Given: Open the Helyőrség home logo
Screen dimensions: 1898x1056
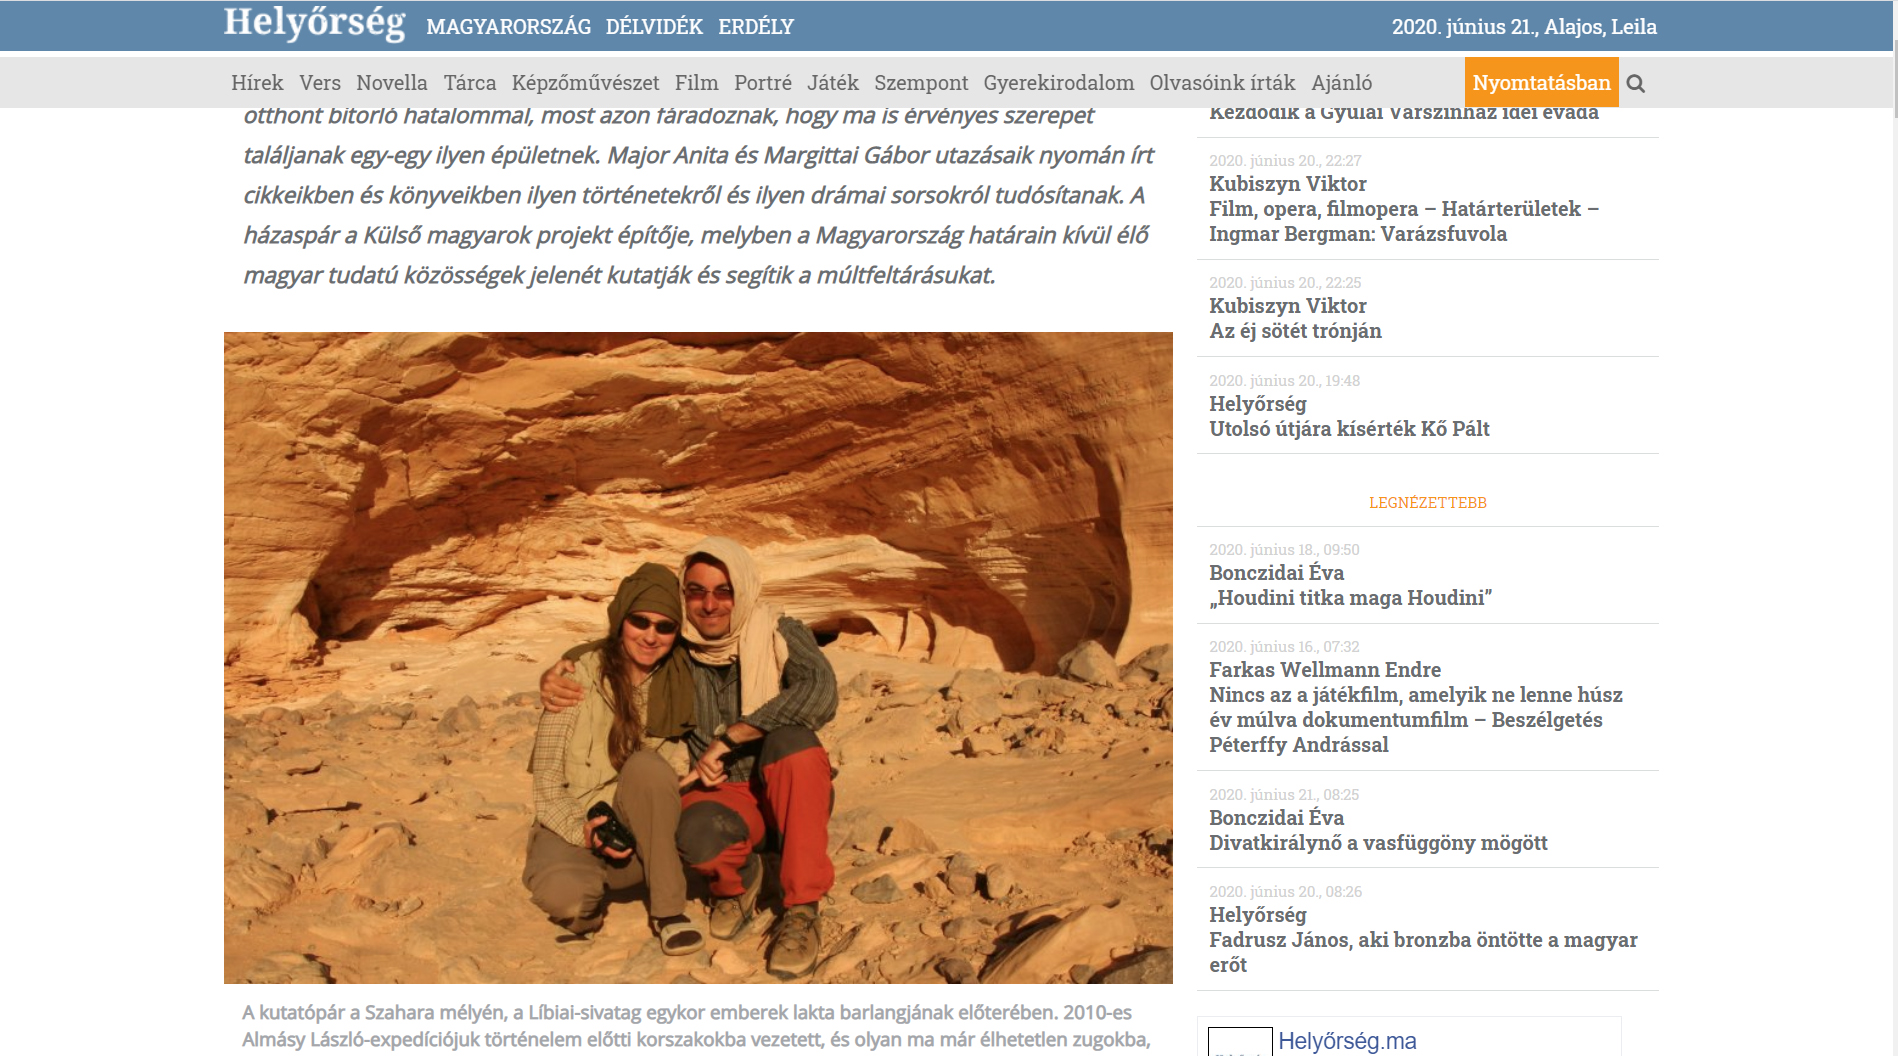Looking at the screenshot, I should (314, 23).
